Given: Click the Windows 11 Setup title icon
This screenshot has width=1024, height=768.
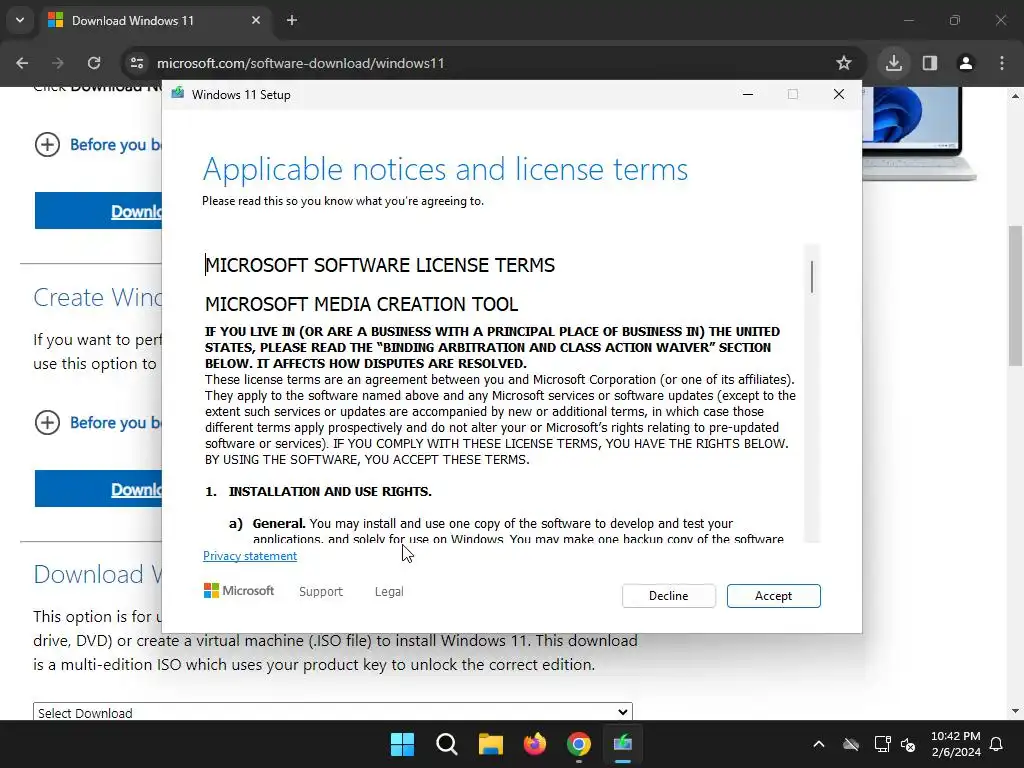Looking at the screenshot, I should click(x=178, y=94).
